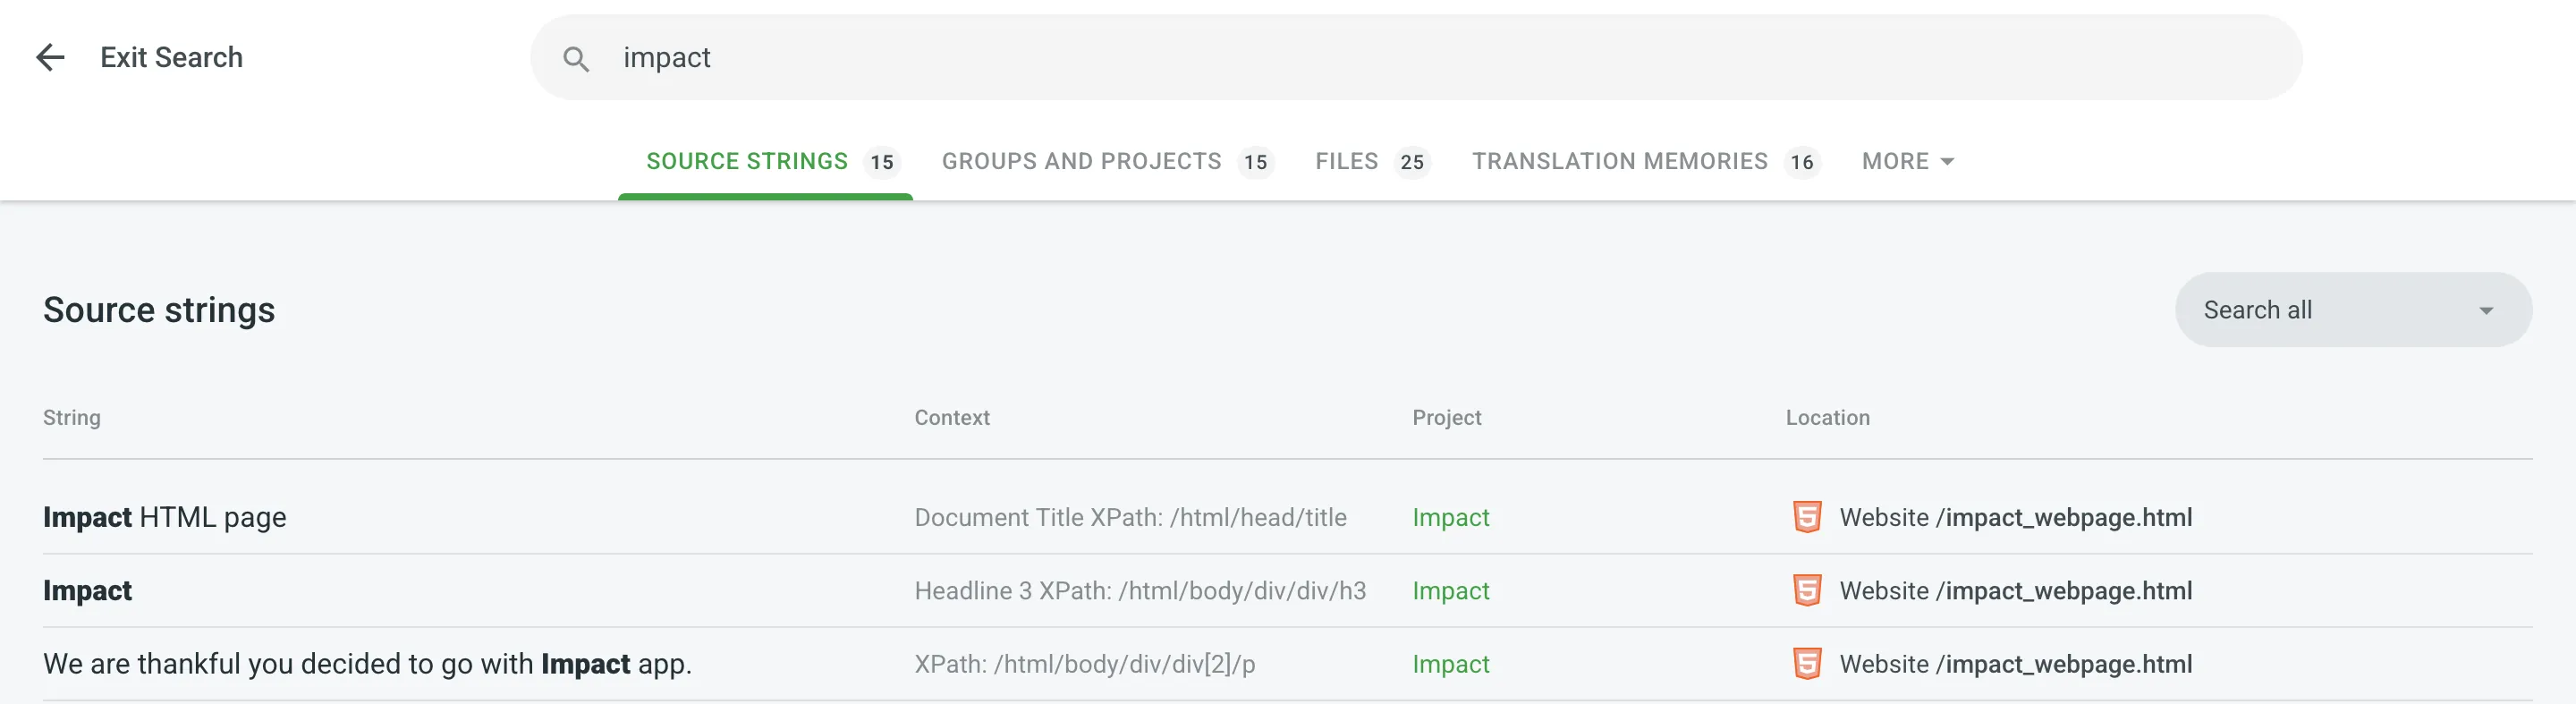Open the "We are thankful" string result
Viewport: 2576px width, 704px height.
(367, 664)
